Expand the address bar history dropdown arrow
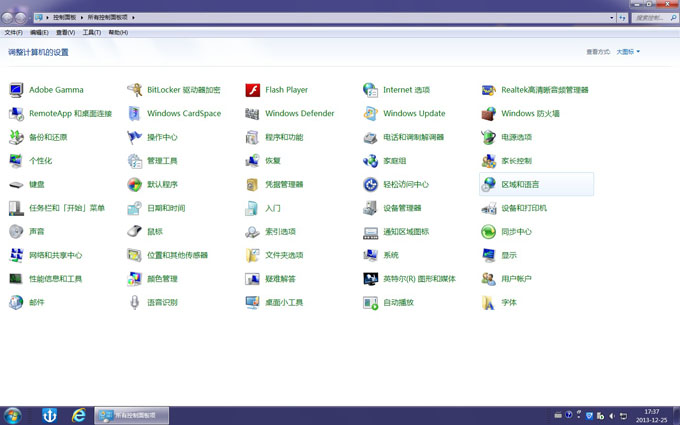 [x=611, y=18]
